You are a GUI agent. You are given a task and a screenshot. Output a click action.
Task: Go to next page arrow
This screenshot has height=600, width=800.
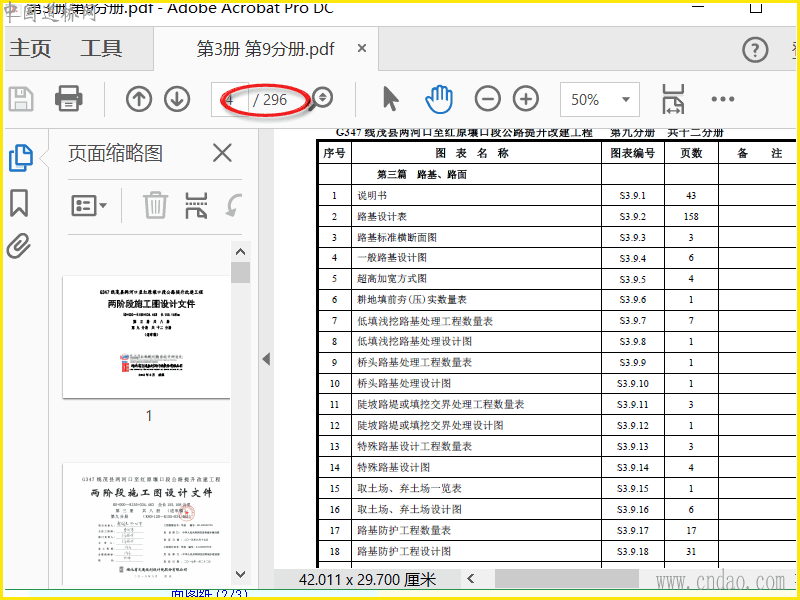tap(177, 99)
